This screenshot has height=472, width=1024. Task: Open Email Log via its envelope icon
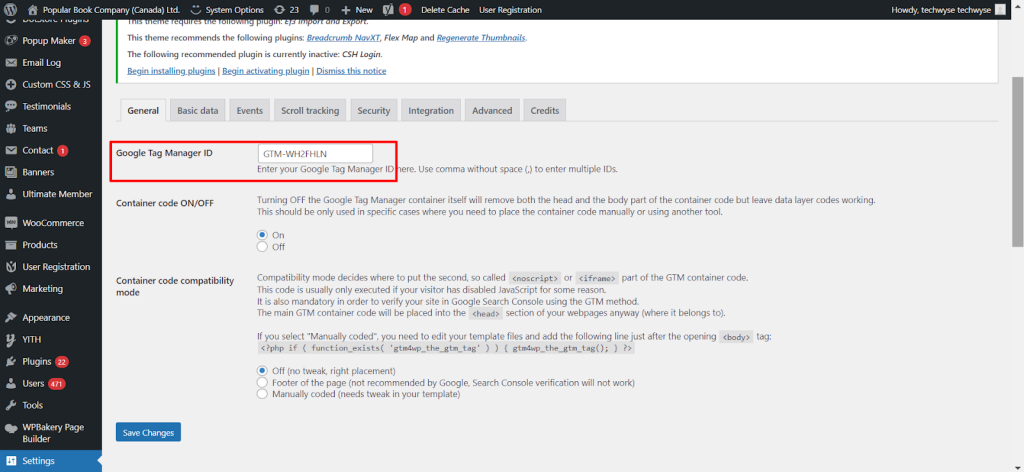[11, 62]
